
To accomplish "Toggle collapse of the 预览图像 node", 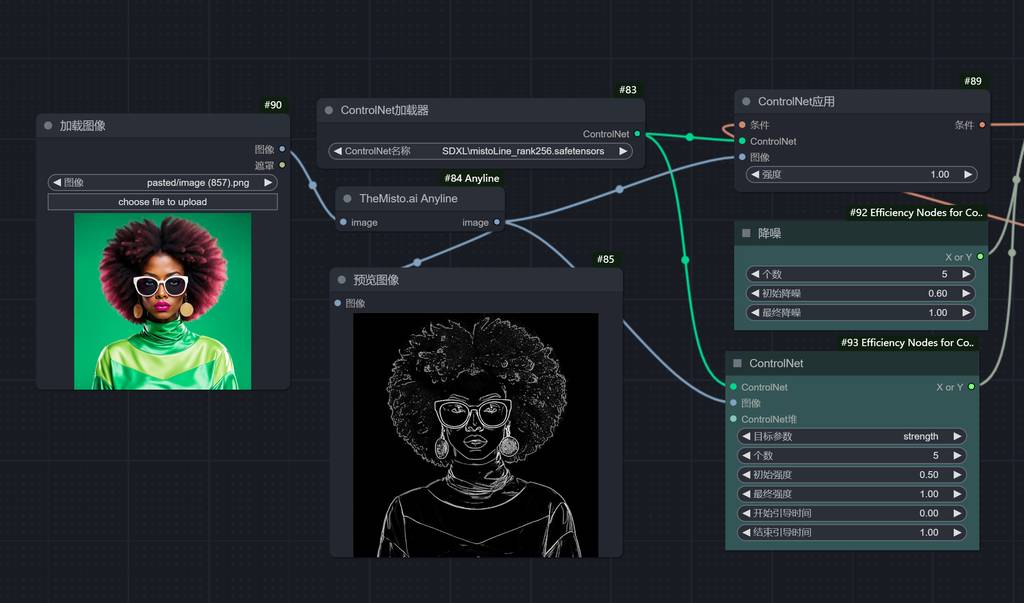I will coord(341,280).
